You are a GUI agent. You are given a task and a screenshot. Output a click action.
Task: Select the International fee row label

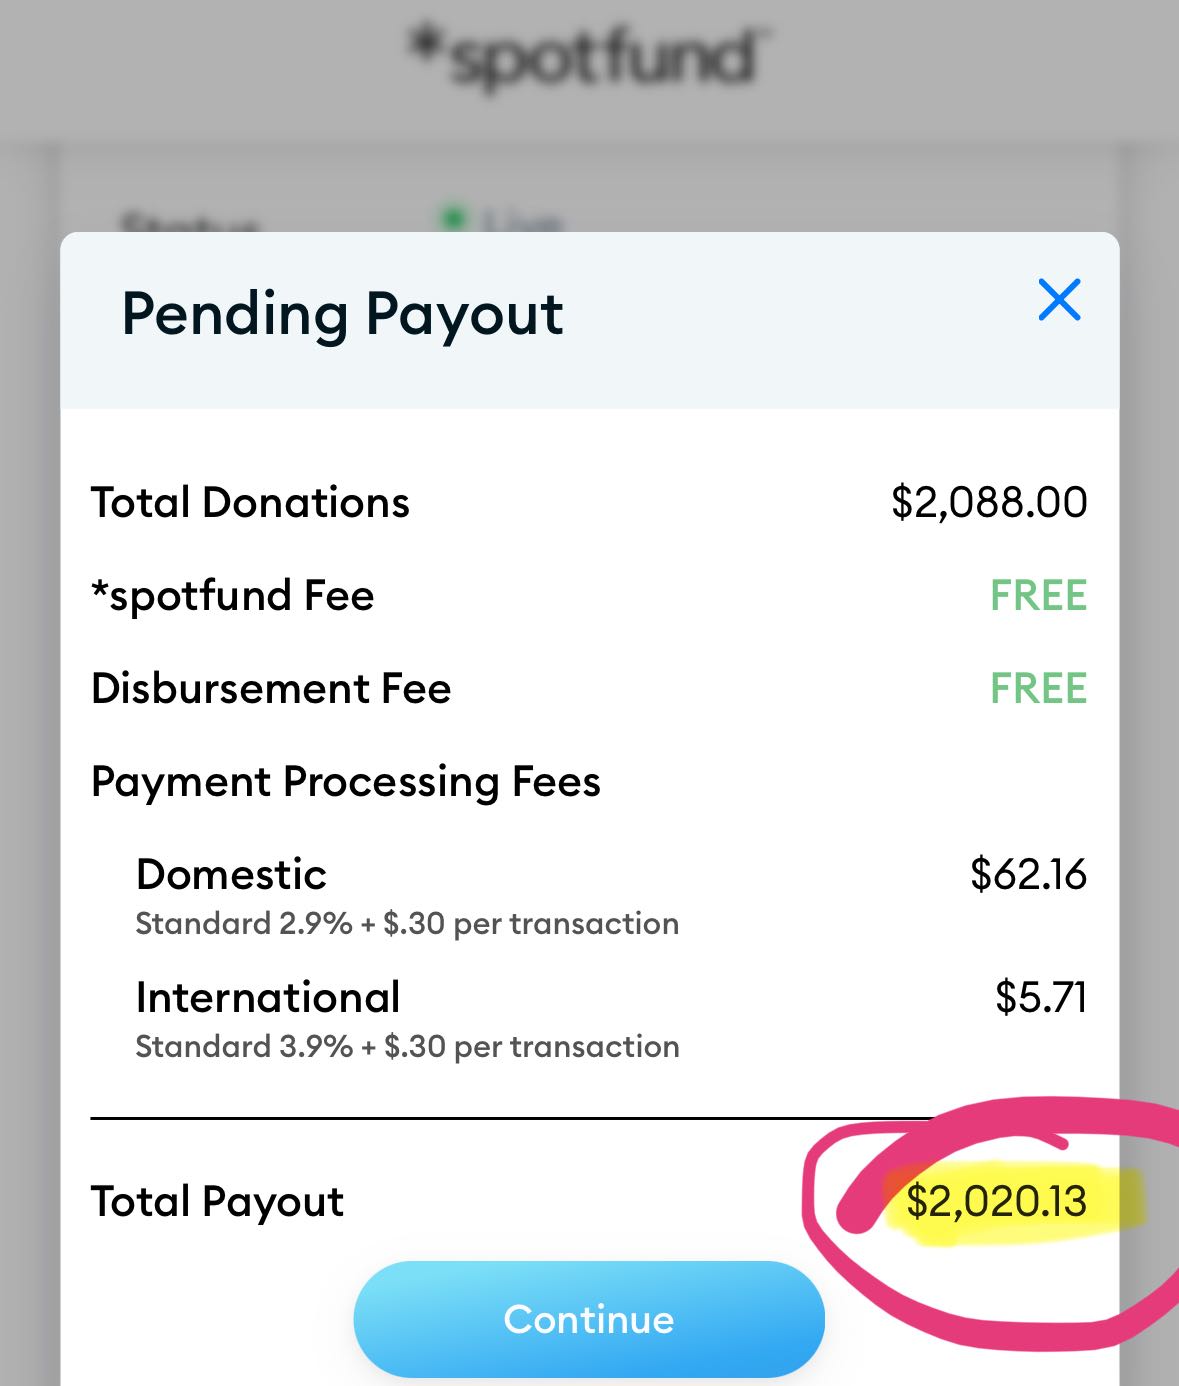(268, 998)
